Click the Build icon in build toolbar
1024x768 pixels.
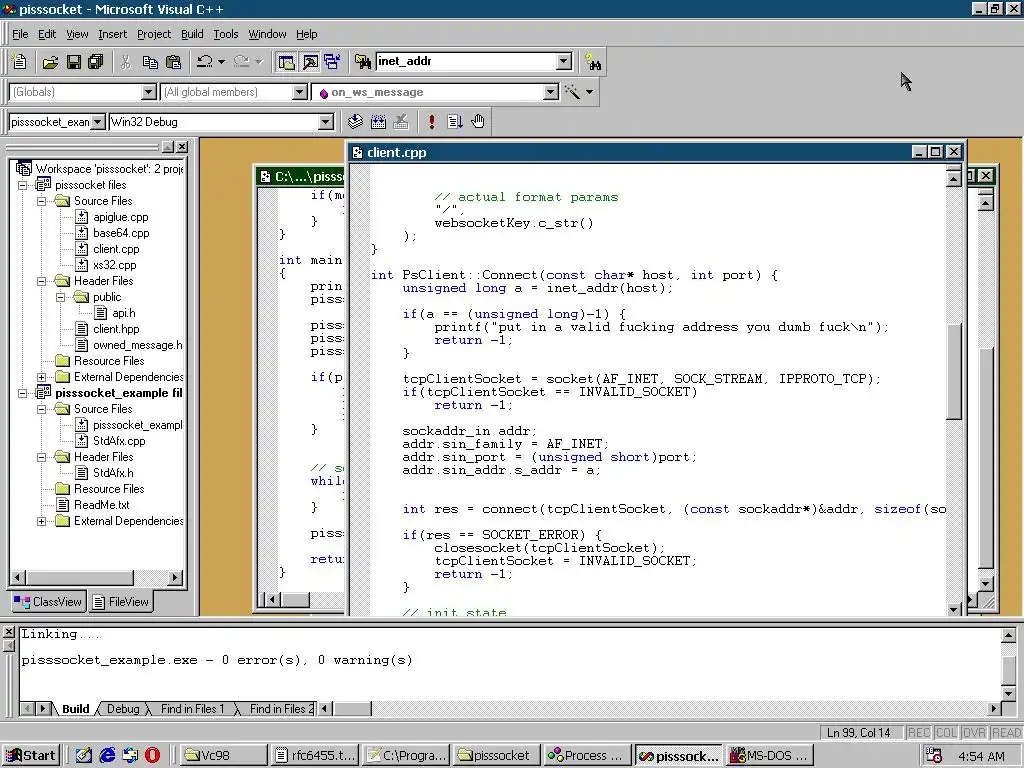(x=378, y=121)
